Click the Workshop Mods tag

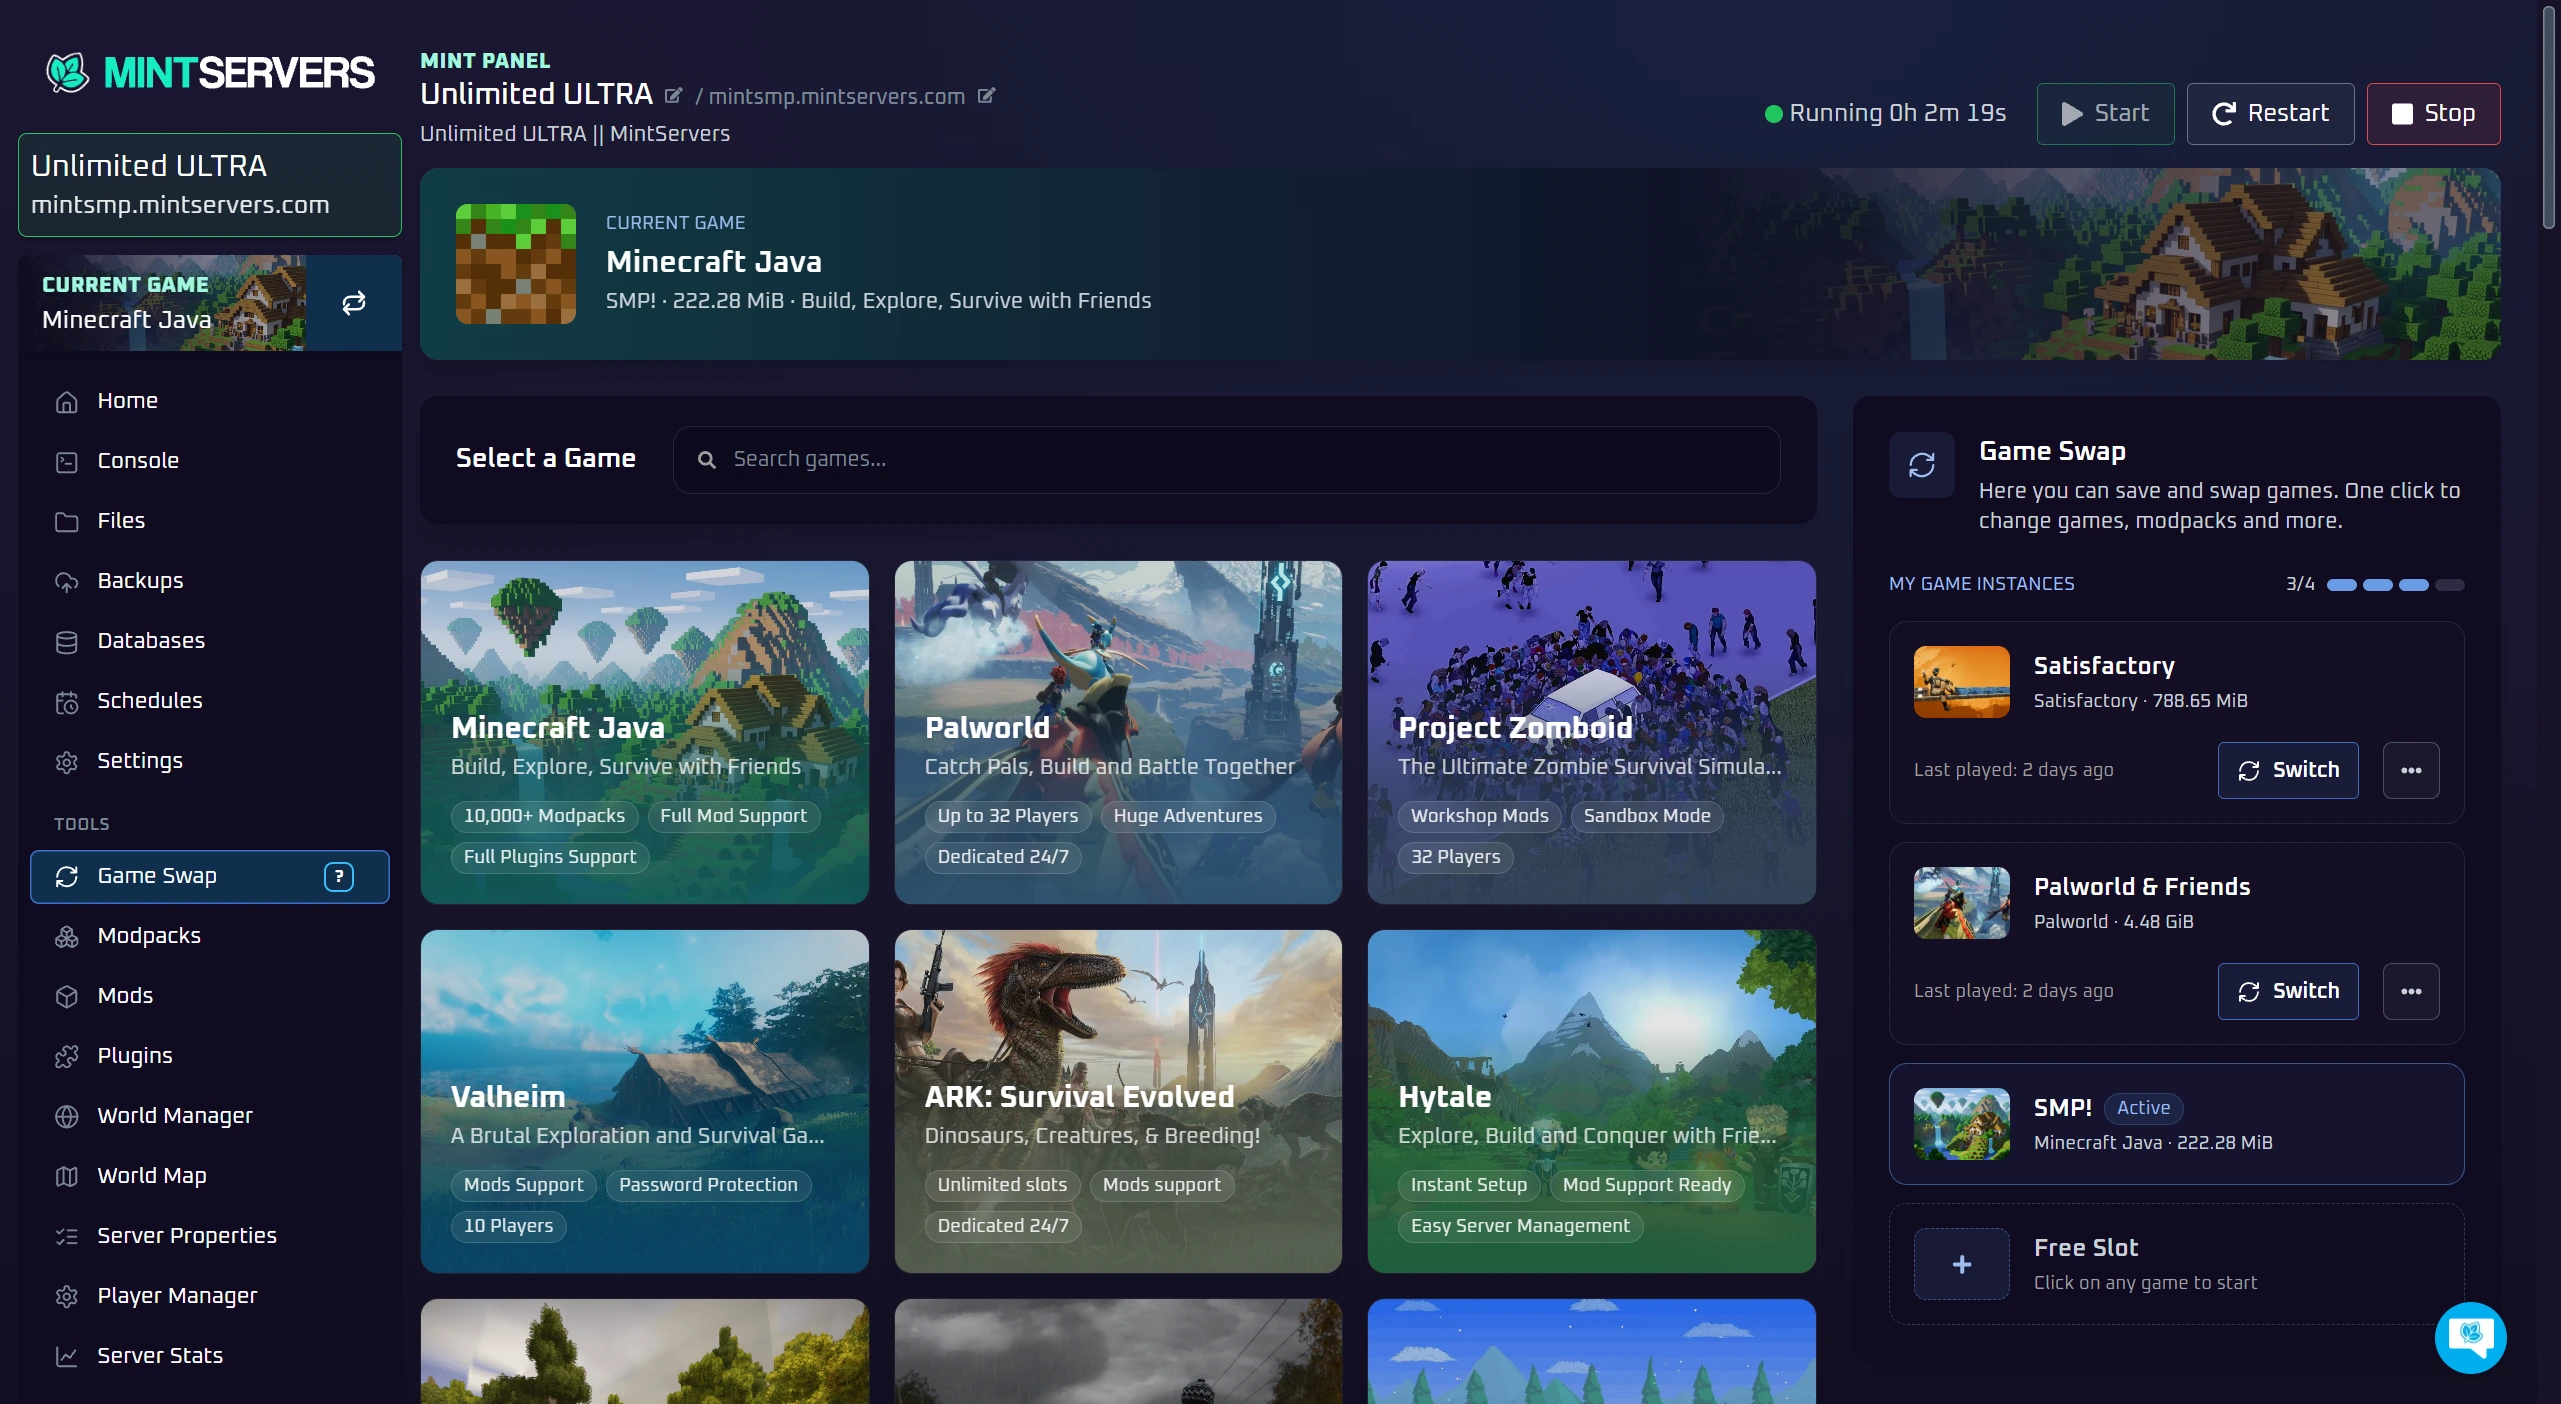coord(1479,816)
